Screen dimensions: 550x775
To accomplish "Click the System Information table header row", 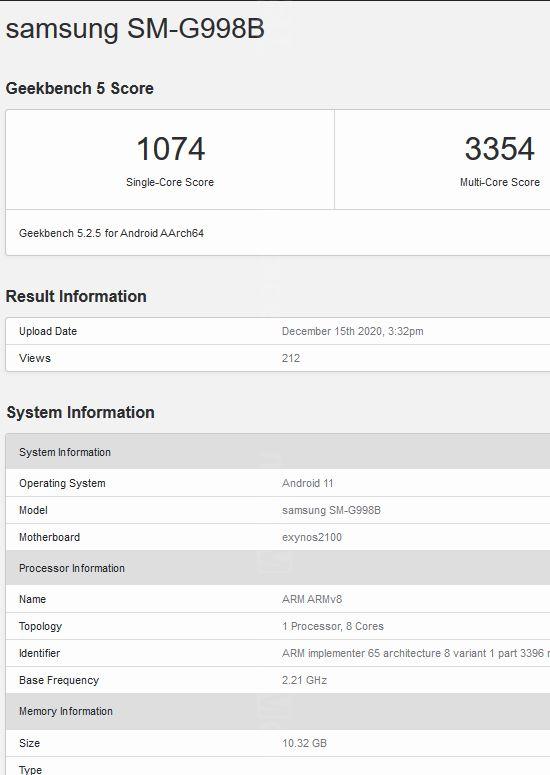I will tap(278, 452).
